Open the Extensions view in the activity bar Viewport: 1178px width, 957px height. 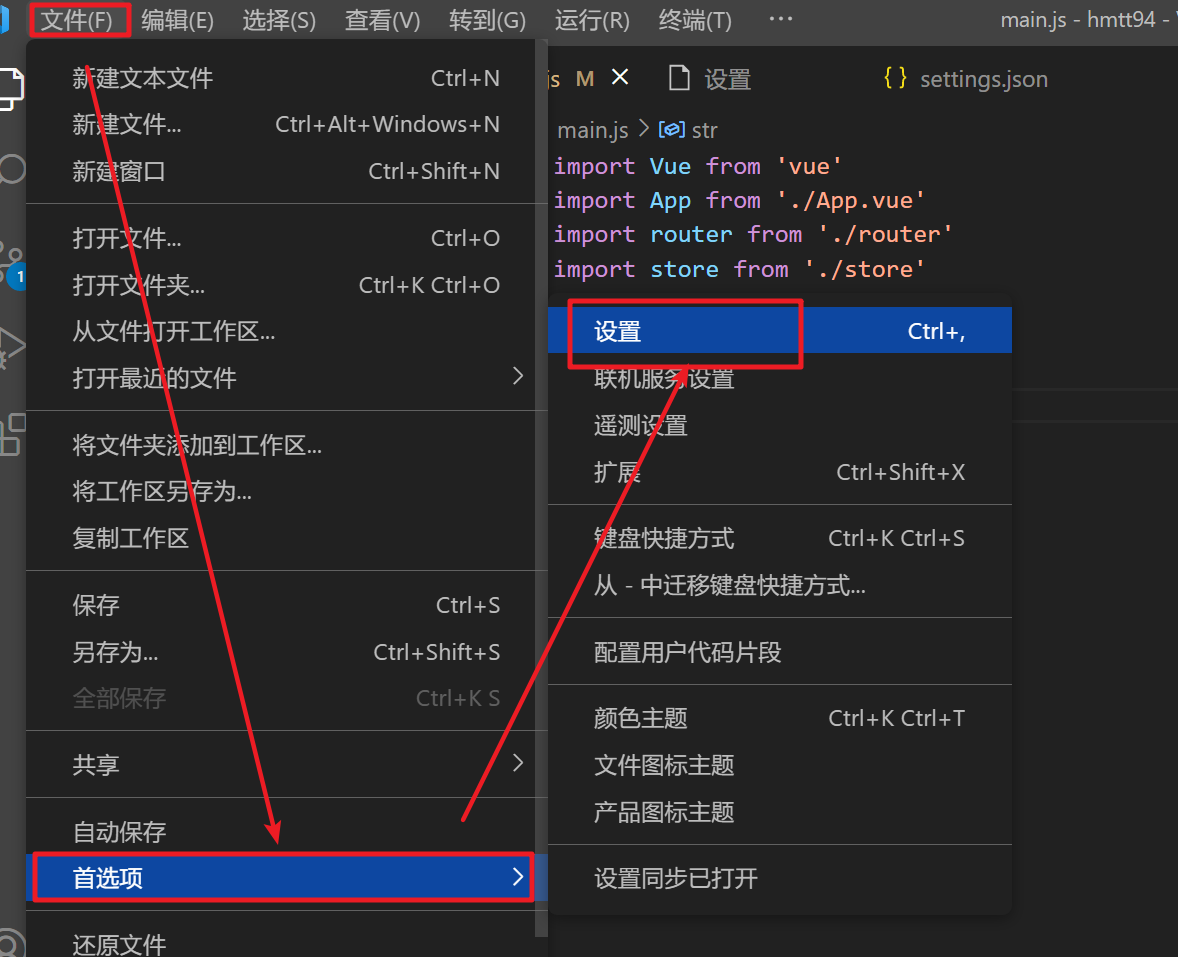pos(10,435)
